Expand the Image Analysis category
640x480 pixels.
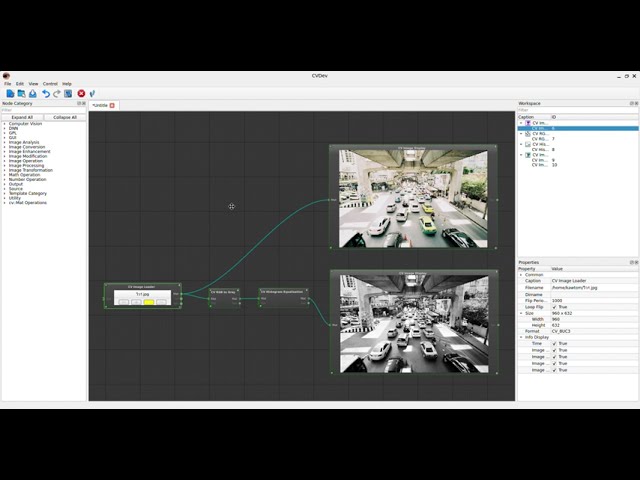click(x=5, y=142)
